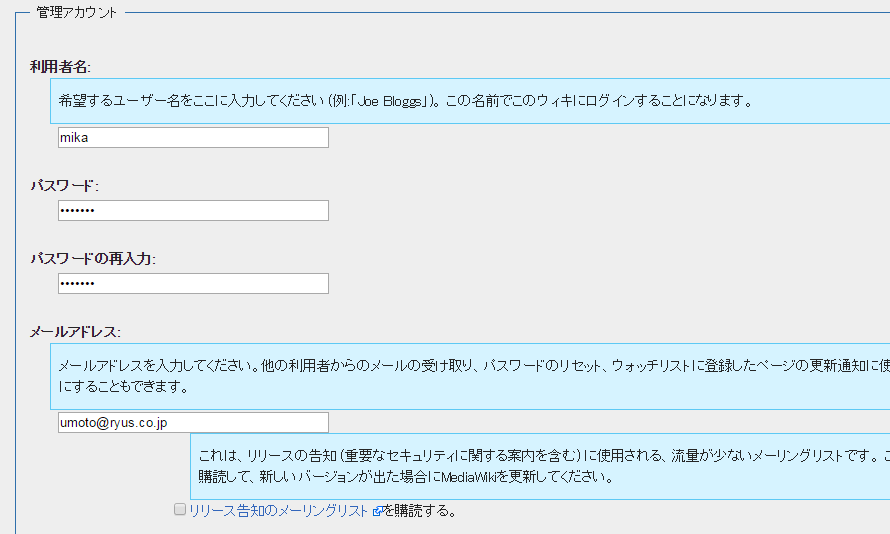890x534 pixels.
Task: Click the を購読する checkbox label text
Action: 421,511
